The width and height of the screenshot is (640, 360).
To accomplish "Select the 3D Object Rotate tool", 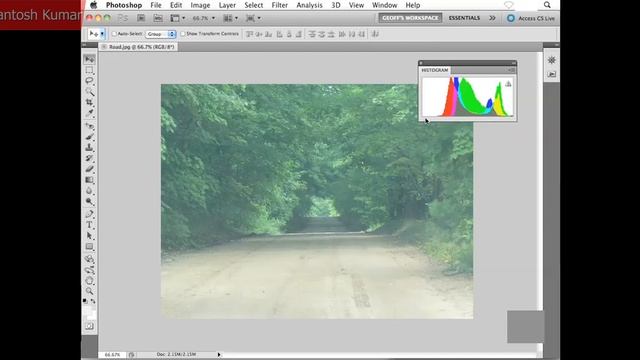I will click(x=89, y=259).
